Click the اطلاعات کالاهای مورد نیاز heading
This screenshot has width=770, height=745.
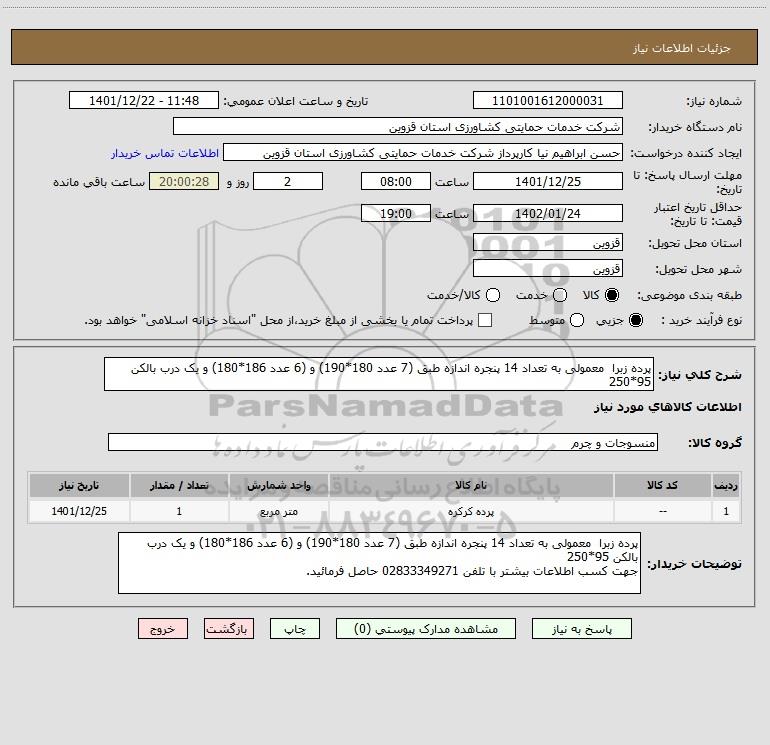click(x=667, y=407)
